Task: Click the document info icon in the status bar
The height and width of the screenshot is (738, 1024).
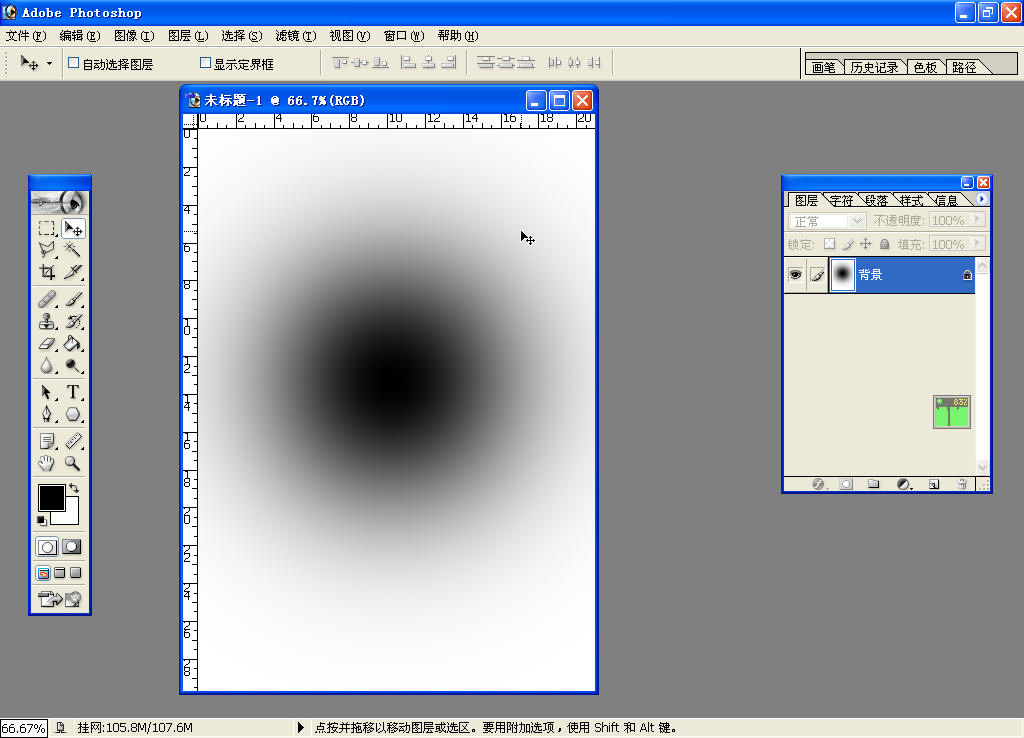Action: pyautogui.click(x=61, y=728)
